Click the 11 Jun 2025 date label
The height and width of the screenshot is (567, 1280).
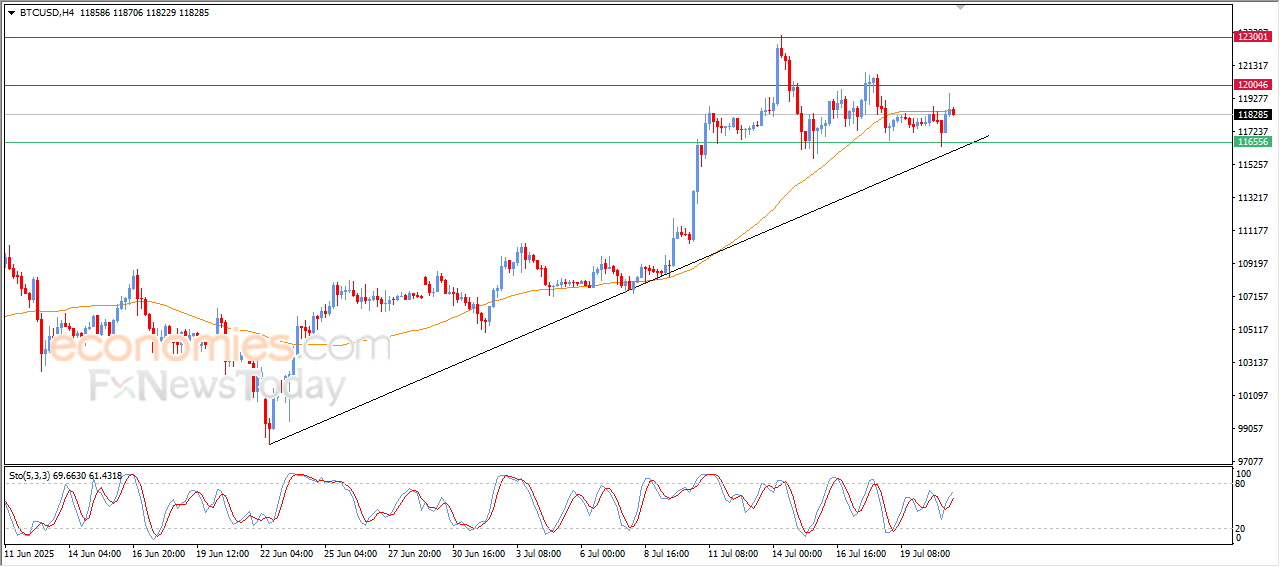[x=28, y=552]
